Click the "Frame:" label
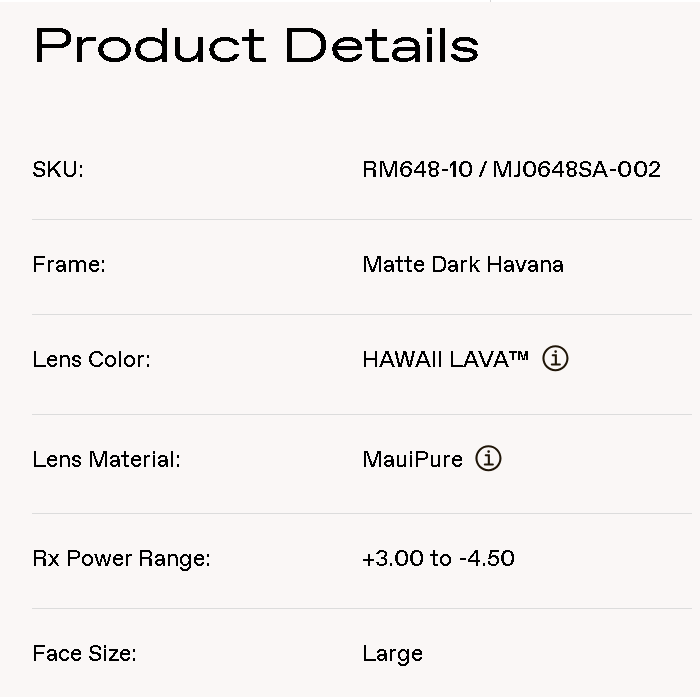This screenshot has width=700, height=697. point(69,265)
